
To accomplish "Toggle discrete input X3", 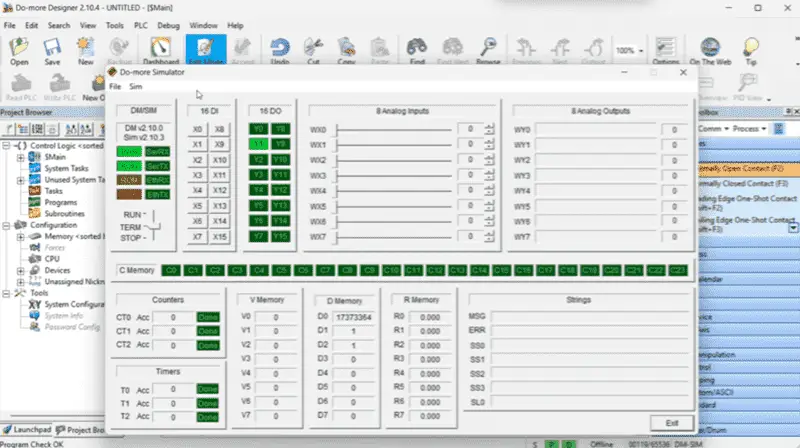I will click(x=197, y=175).
